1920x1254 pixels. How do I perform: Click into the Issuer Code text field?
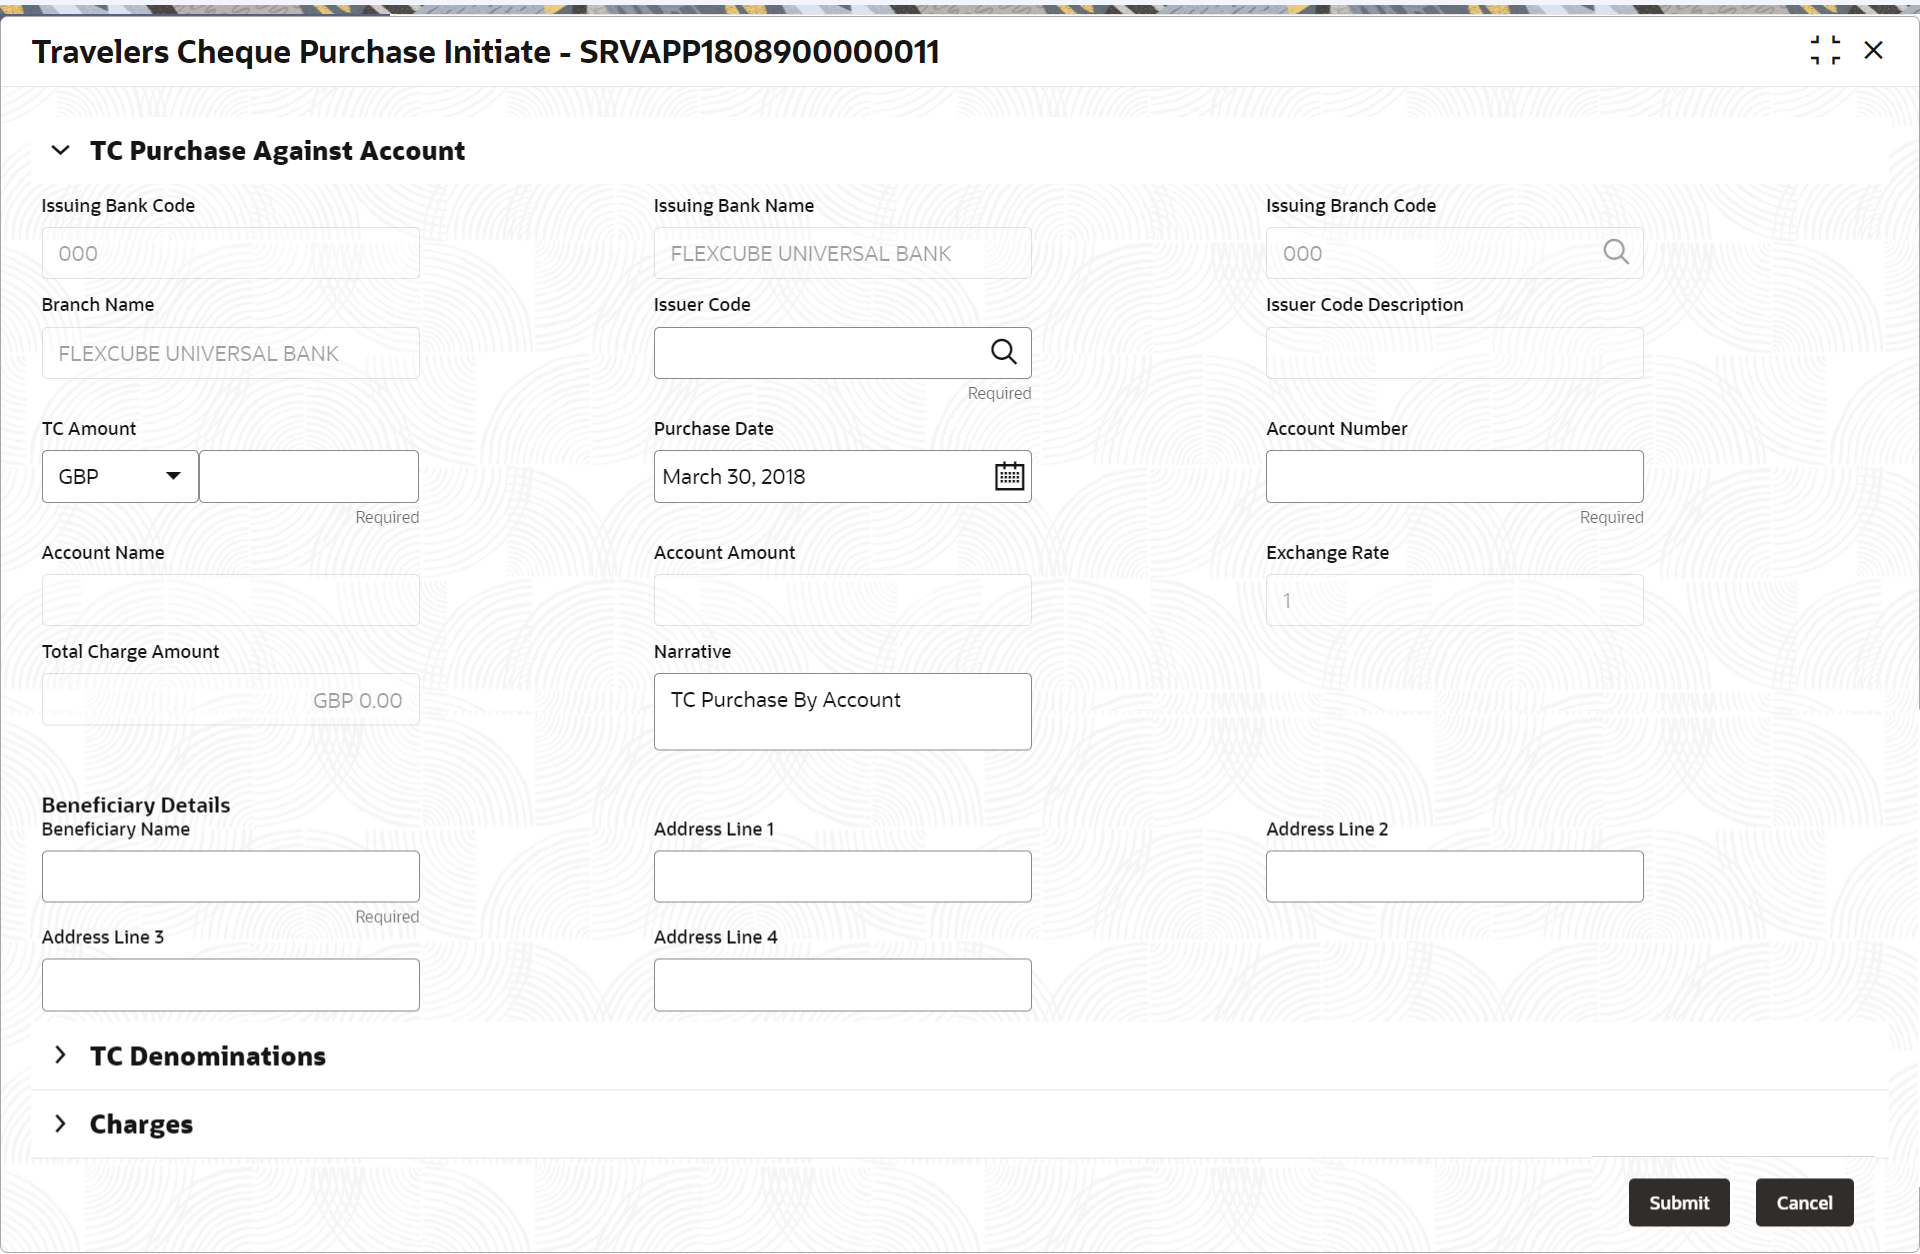tap(818, 352)
